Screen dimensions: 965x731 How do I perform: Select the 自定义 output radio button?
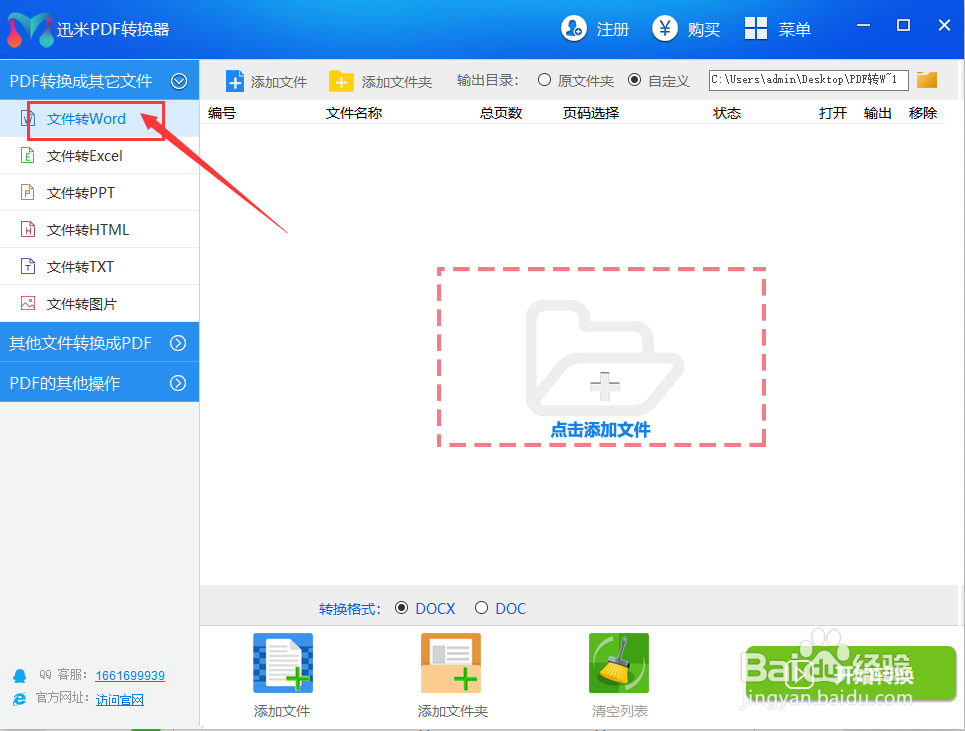tap(634, 81)
